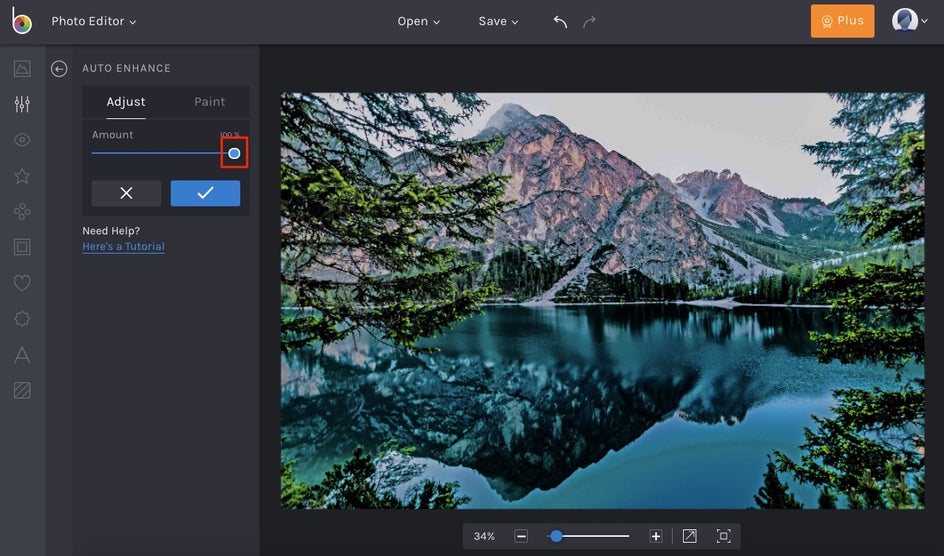The height and width of the screenshot is (556, 944).
Task: Open the Overlays heart icon
Action: pyautogui.click(x=22, y=283)
